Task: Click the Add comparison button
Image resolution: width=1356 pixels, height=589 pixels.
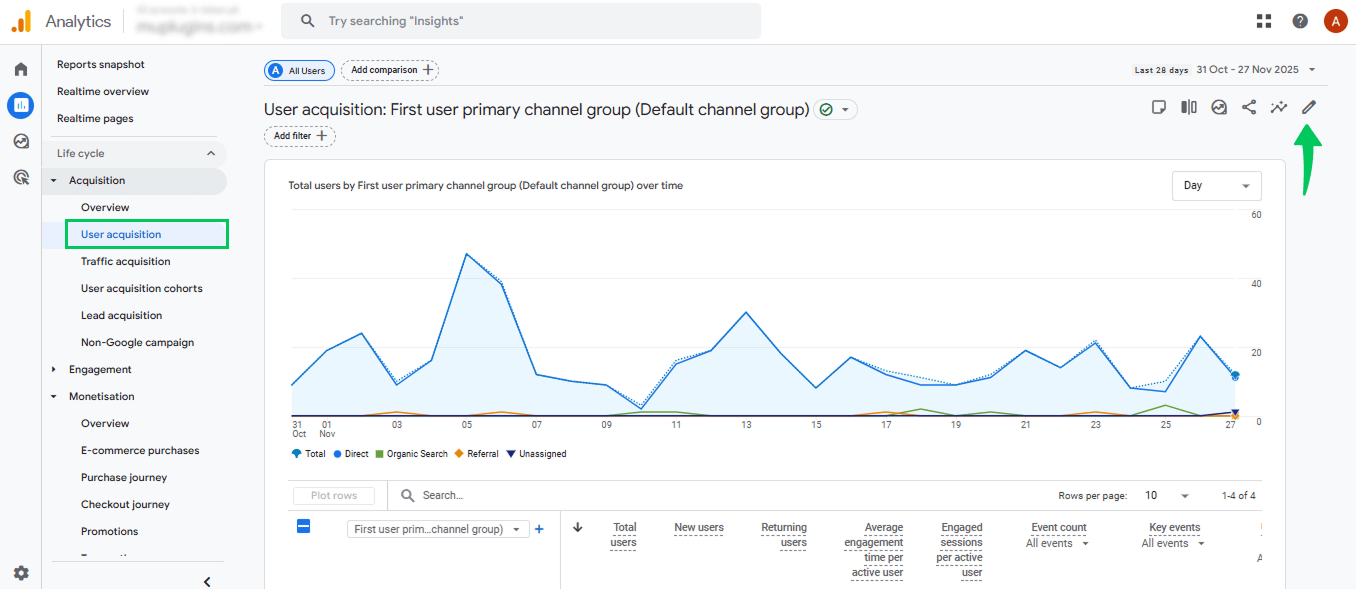Action: [390, 70]
